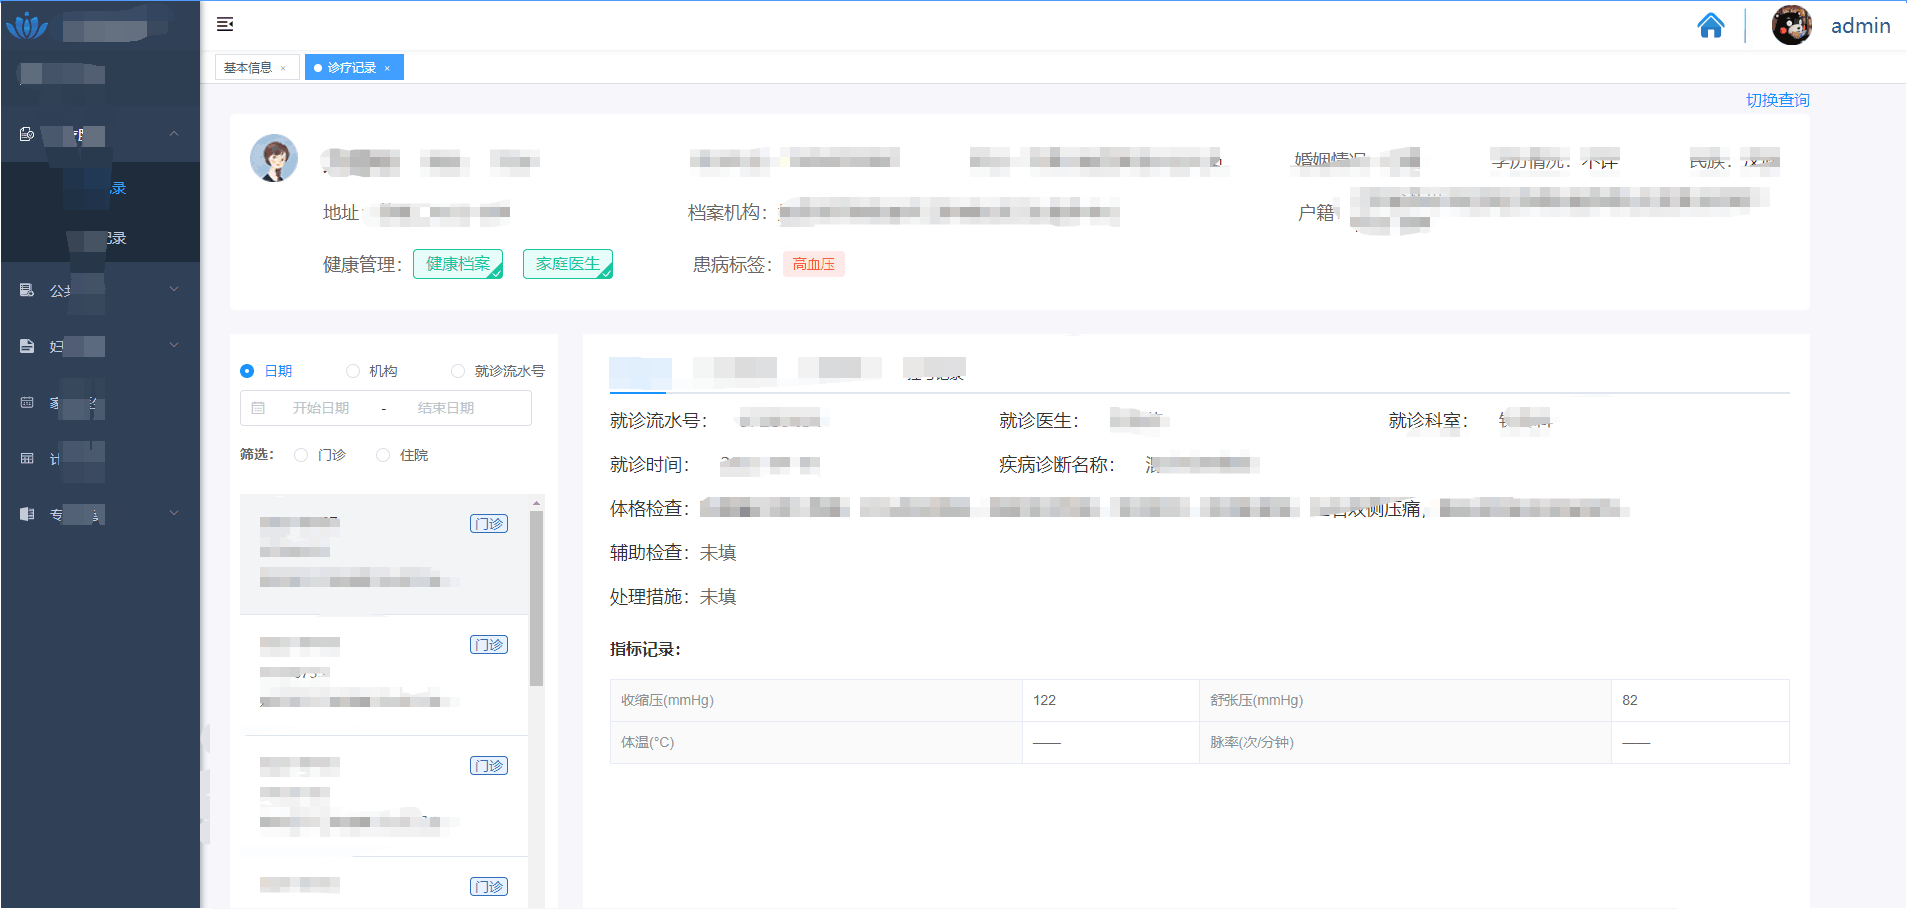
Task: Select the 就诊流水号 radio option
Action: (458, 371)
